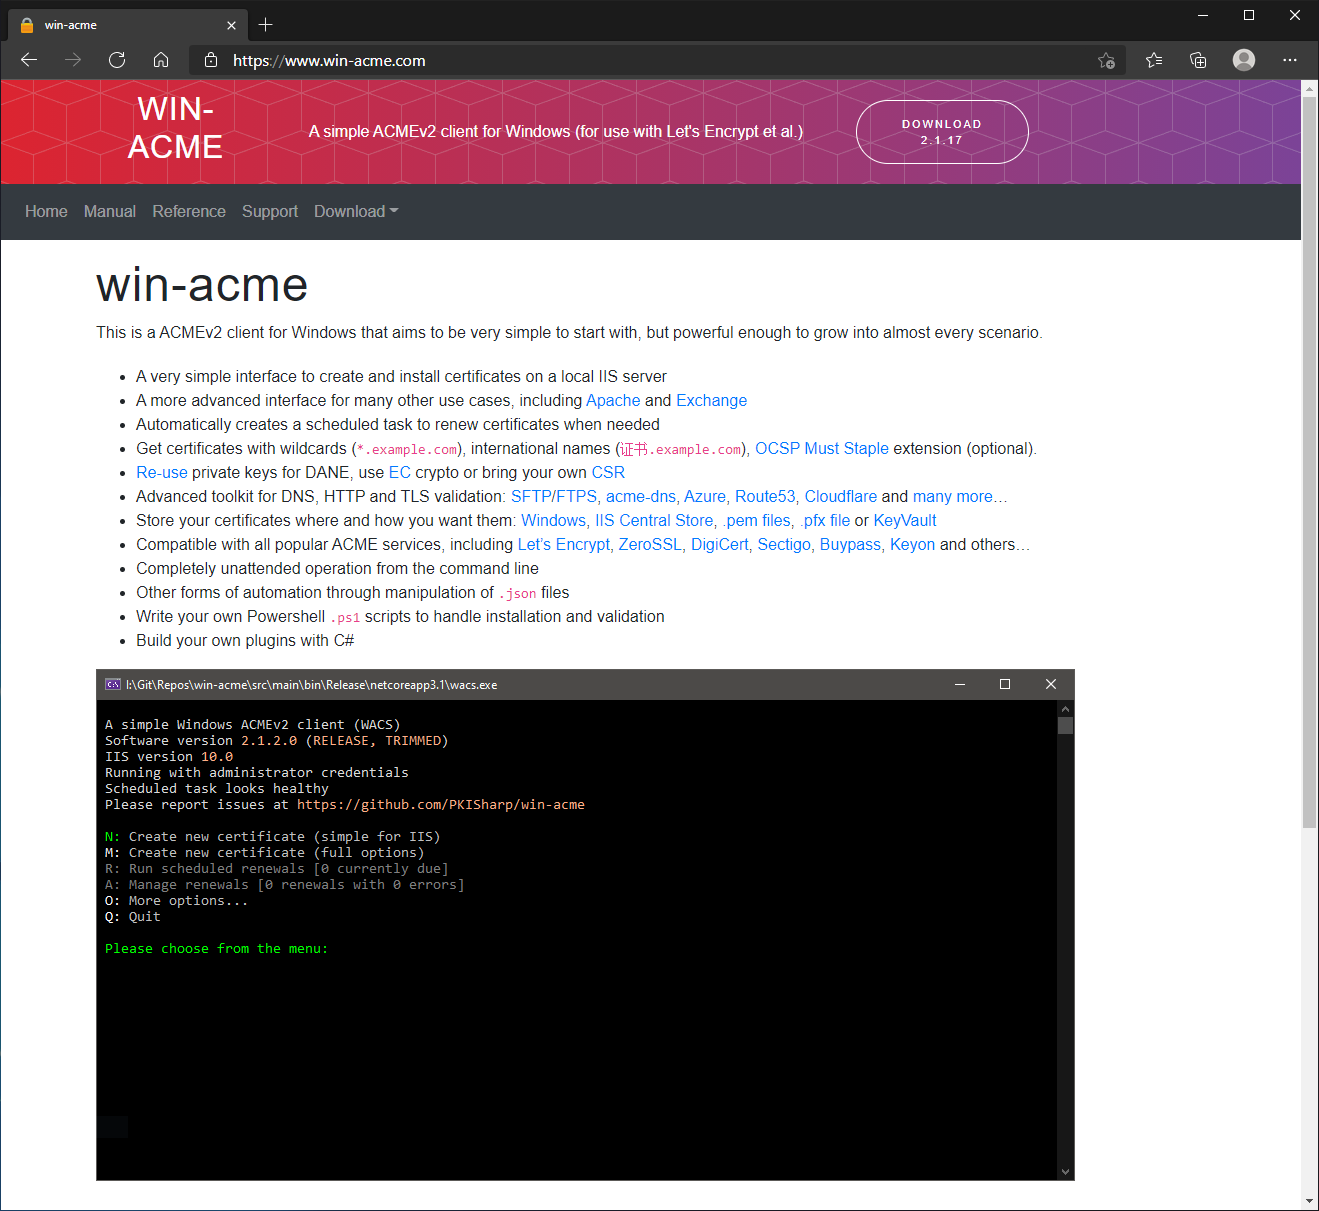Click the .ps1 code text
The width and height of the screenshot is (1319, 1211).
coord(345,617)
